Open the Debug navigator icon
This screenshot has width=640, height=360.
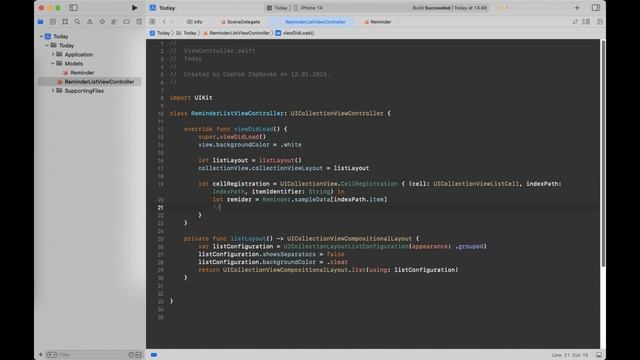pyautogui.click(x=114, y=22)
